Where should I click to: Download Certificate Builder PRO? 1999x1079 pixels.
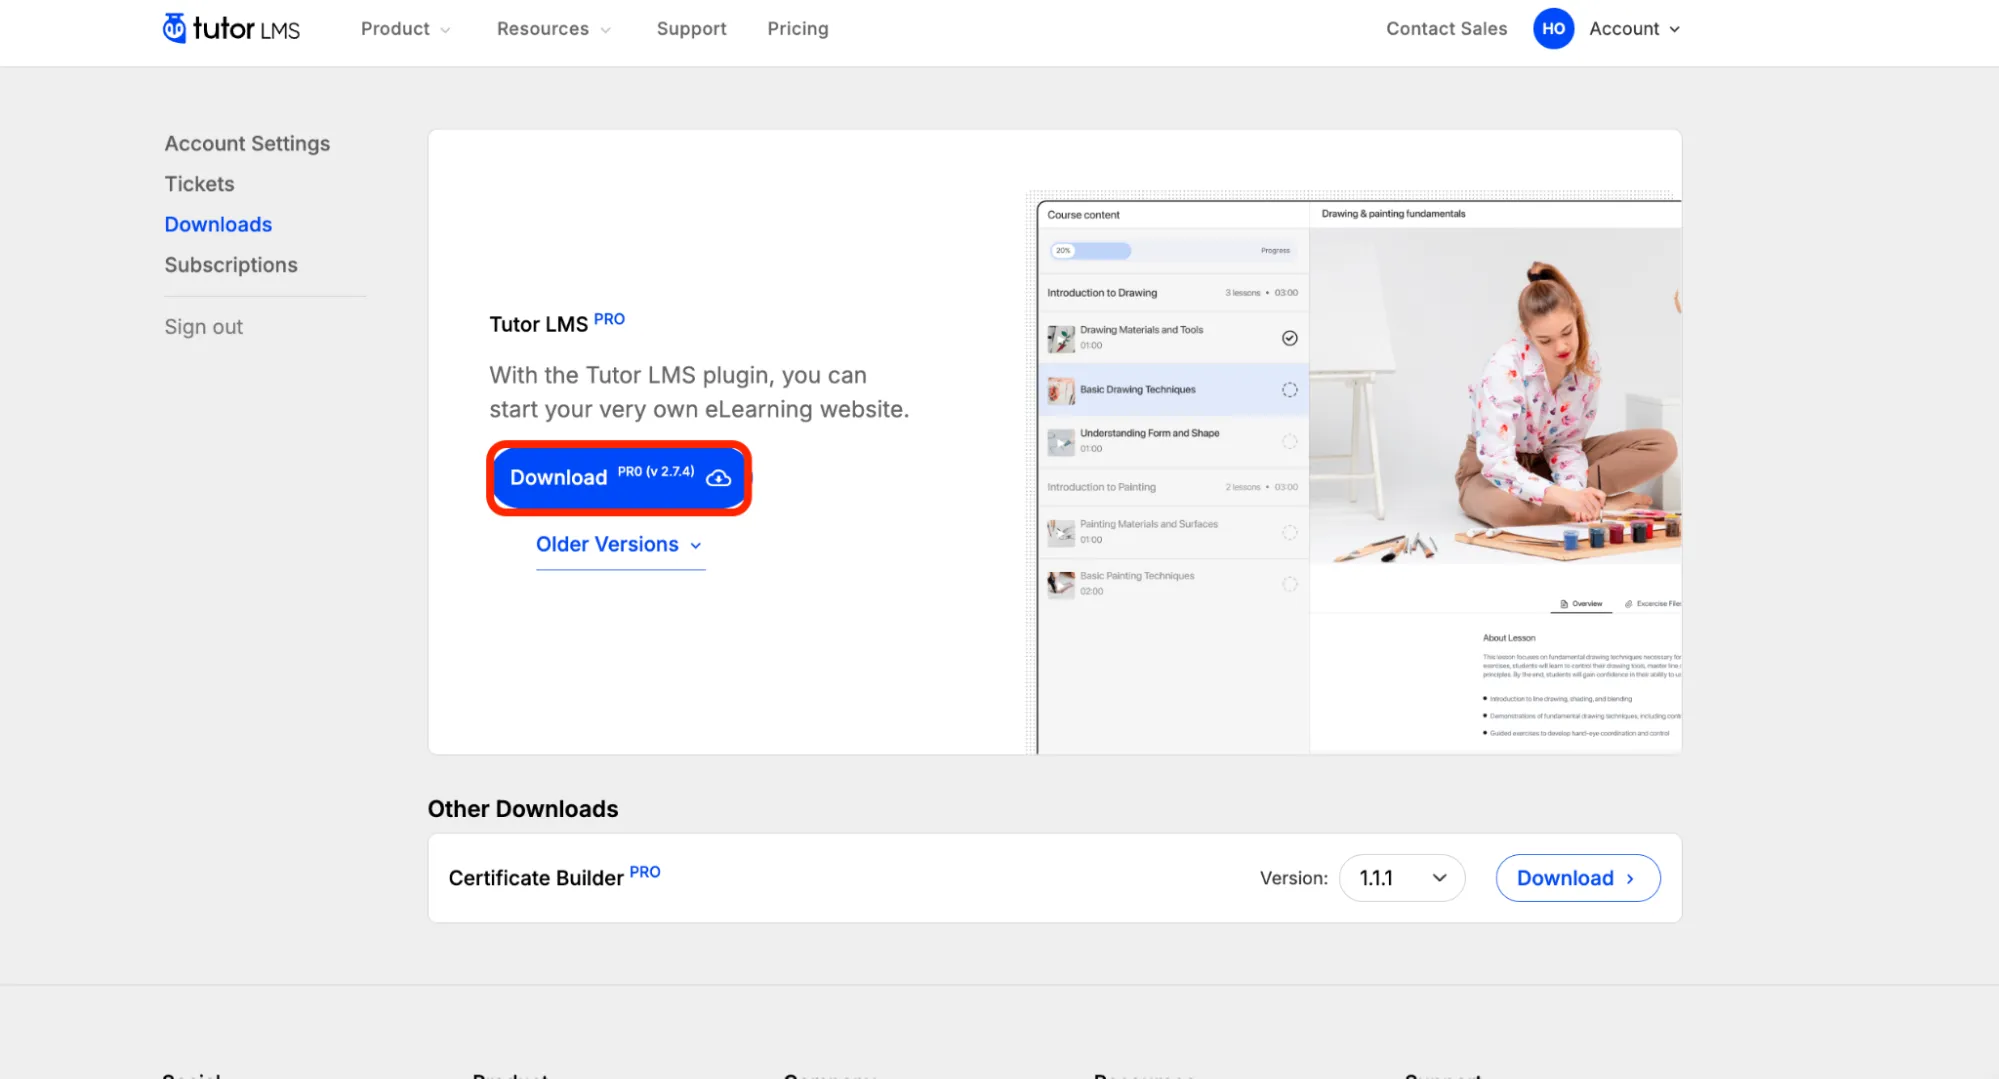click(1577, 878)
